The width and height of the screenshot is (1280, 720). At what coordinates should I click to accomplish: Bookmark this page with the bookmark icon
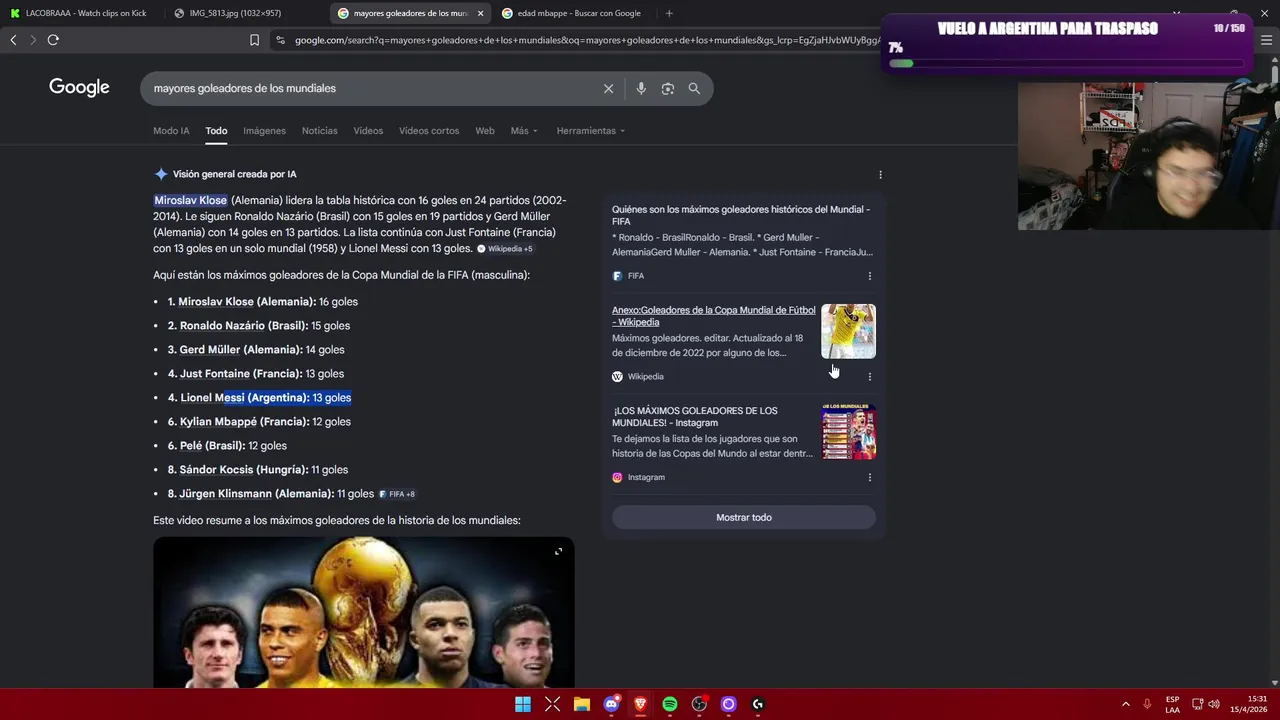tap(254, 40)
